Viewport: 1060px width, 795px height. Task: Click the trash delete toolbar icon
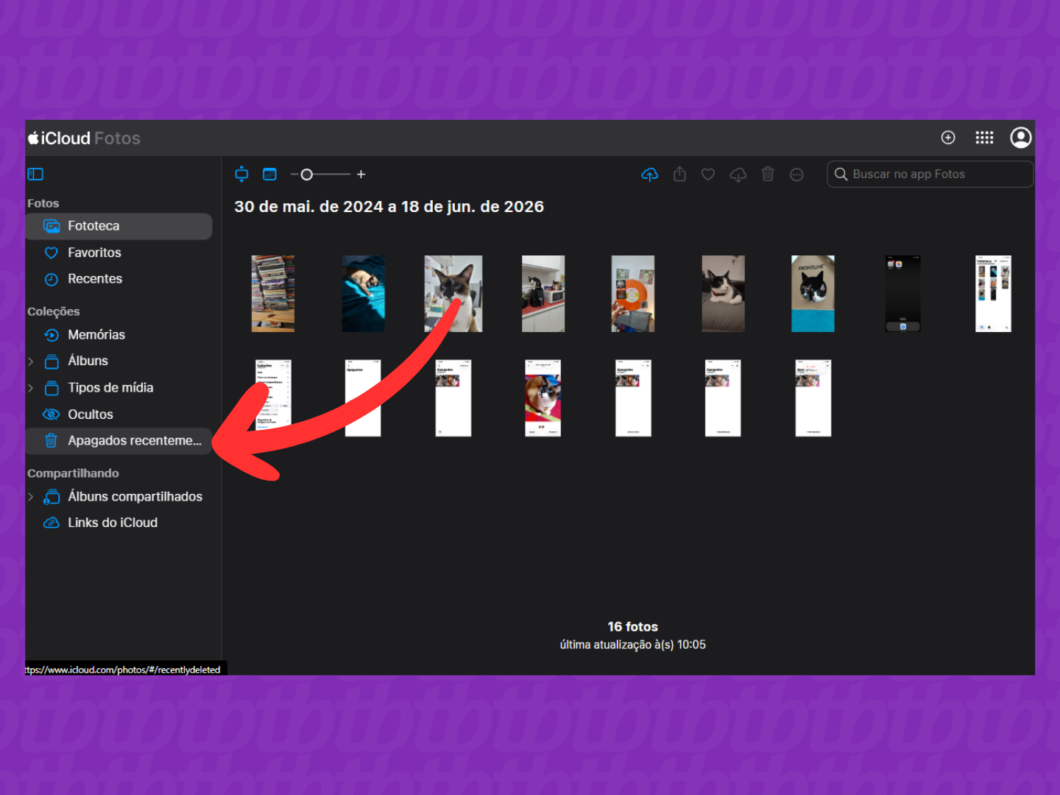[x=768, y=174]
